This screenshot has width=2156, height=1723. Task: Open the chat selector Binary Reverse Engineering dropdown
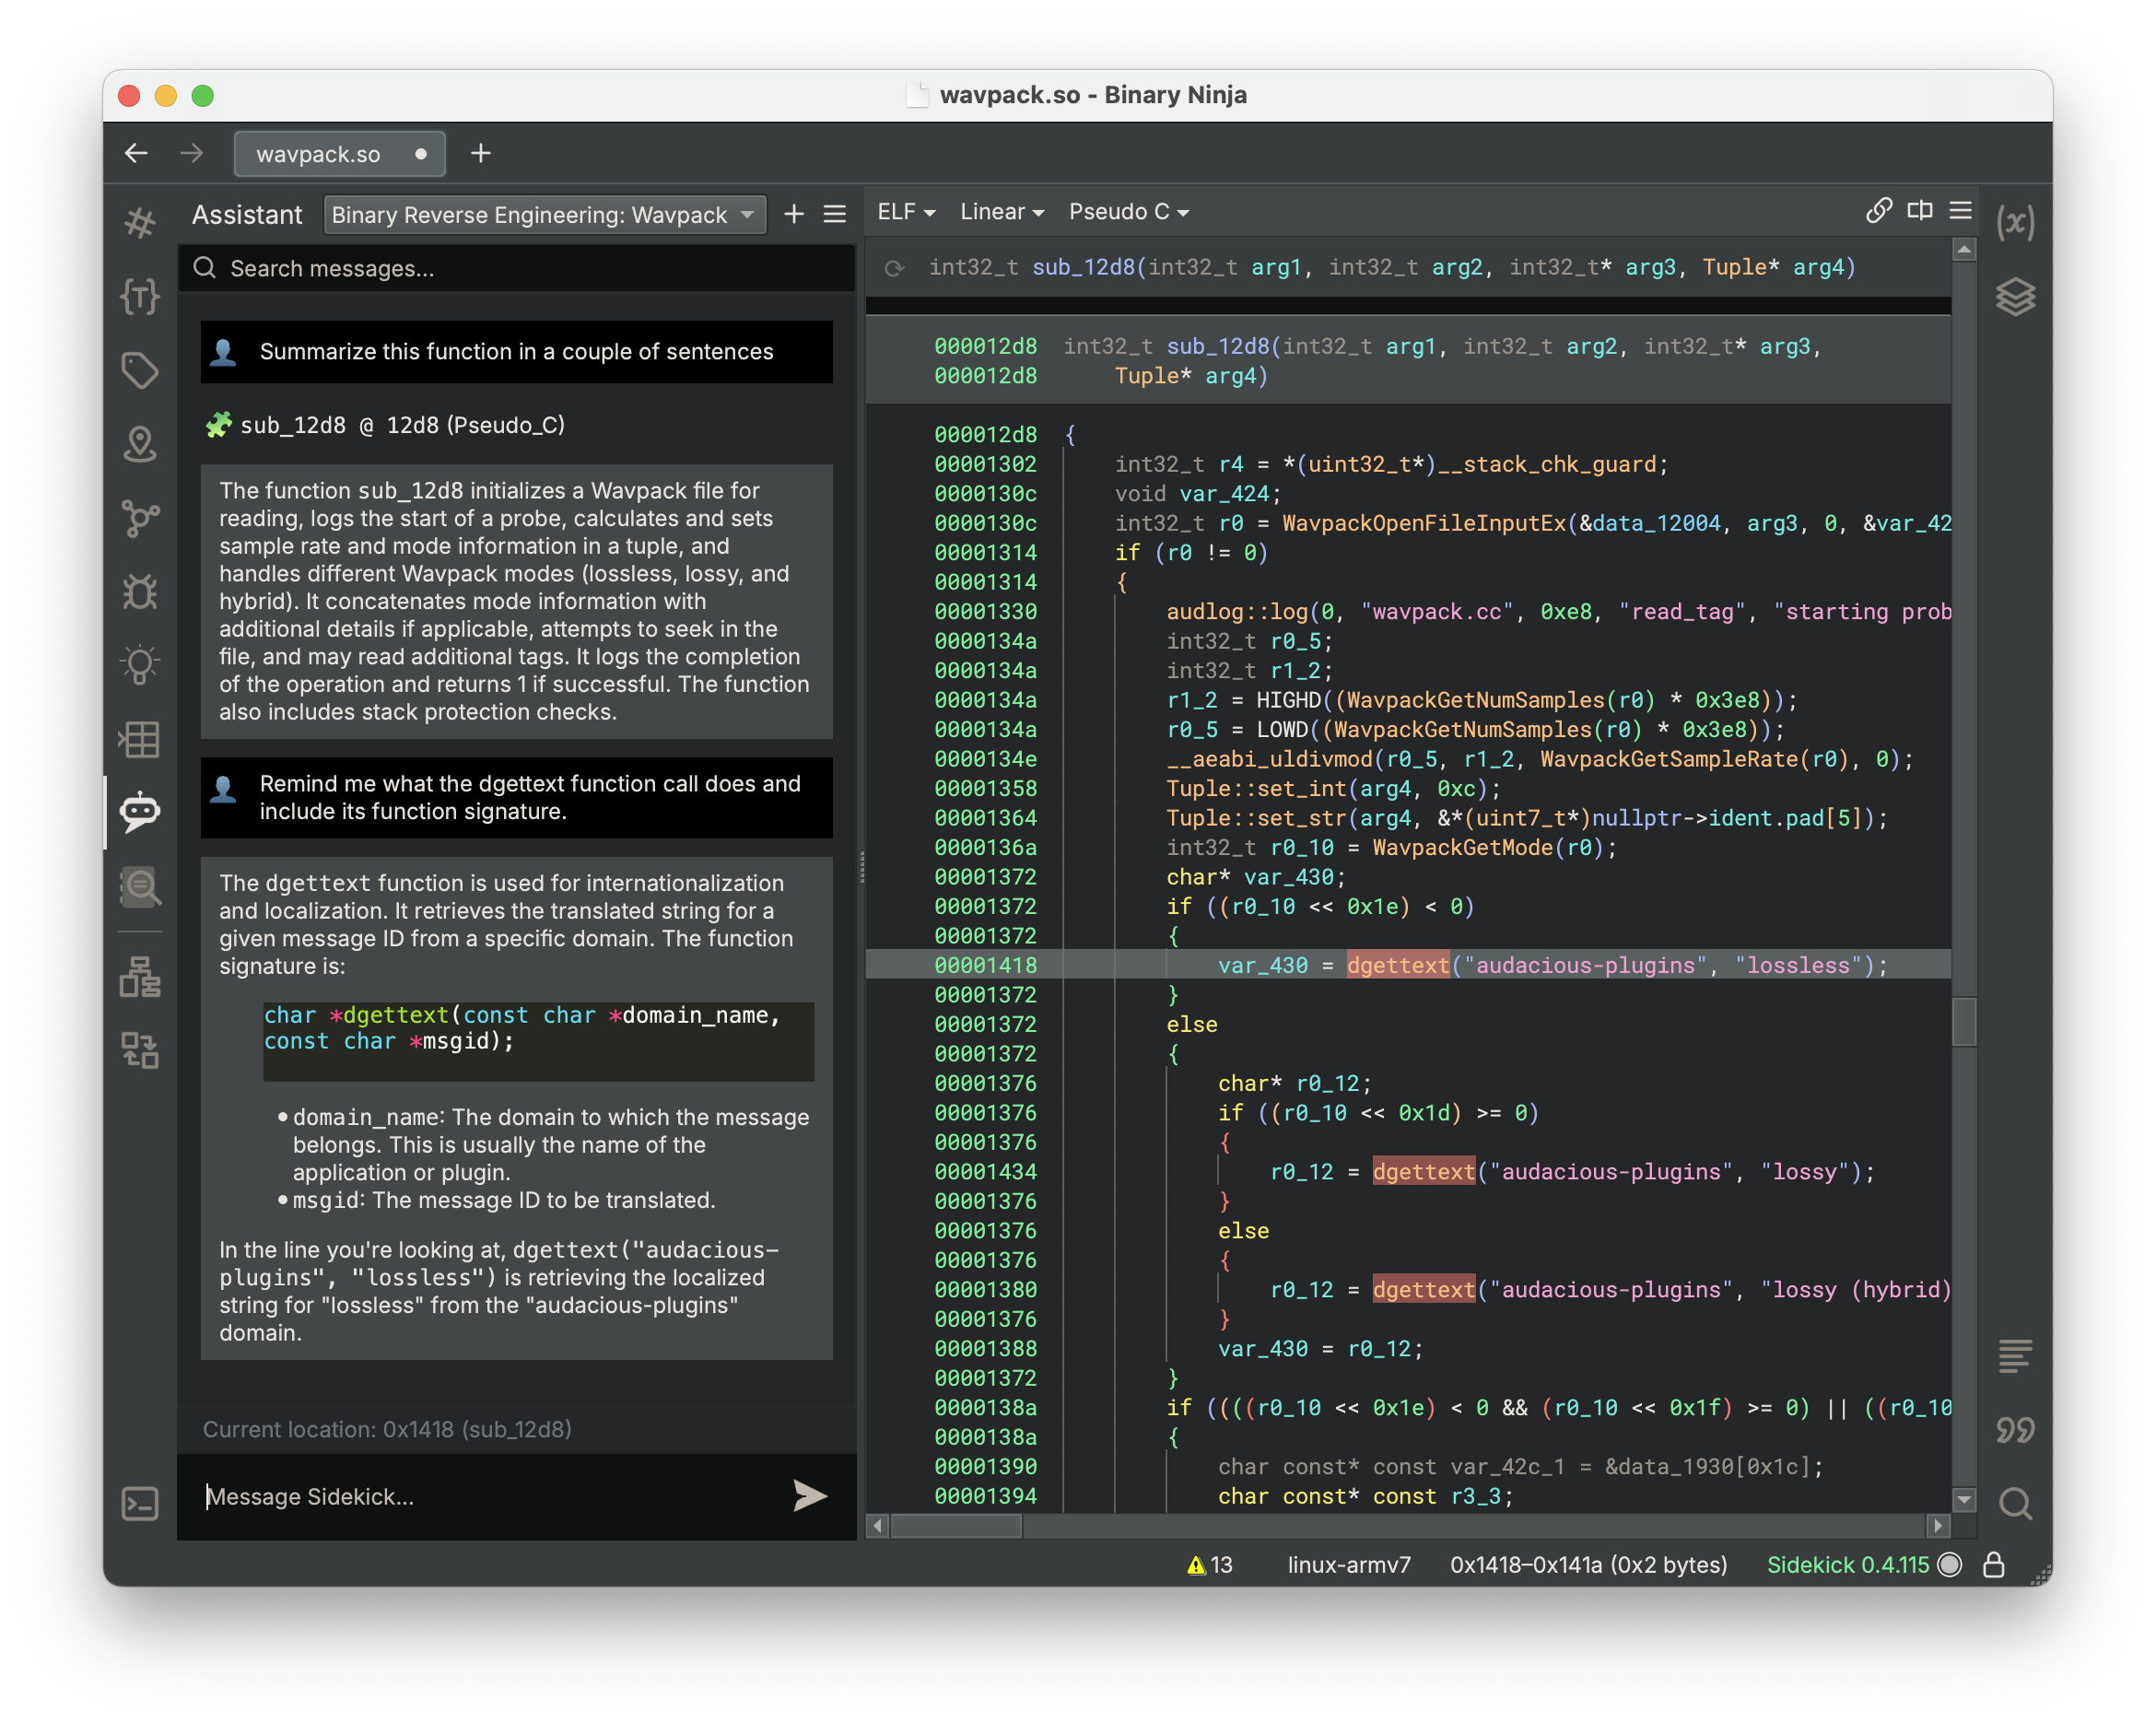pyautogui.click(x=545, y=215)
